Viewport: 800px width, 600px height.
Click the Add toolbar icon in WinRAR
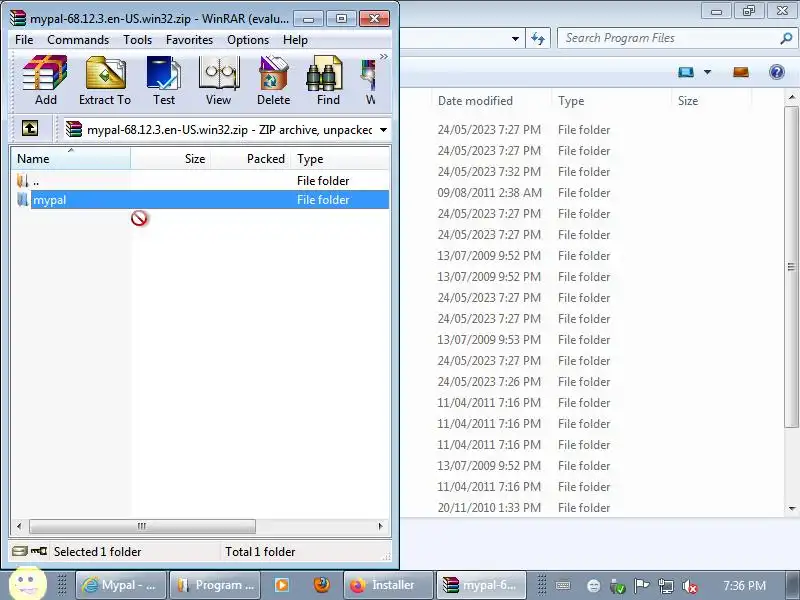pyautogui.click(x=45, y=80)
